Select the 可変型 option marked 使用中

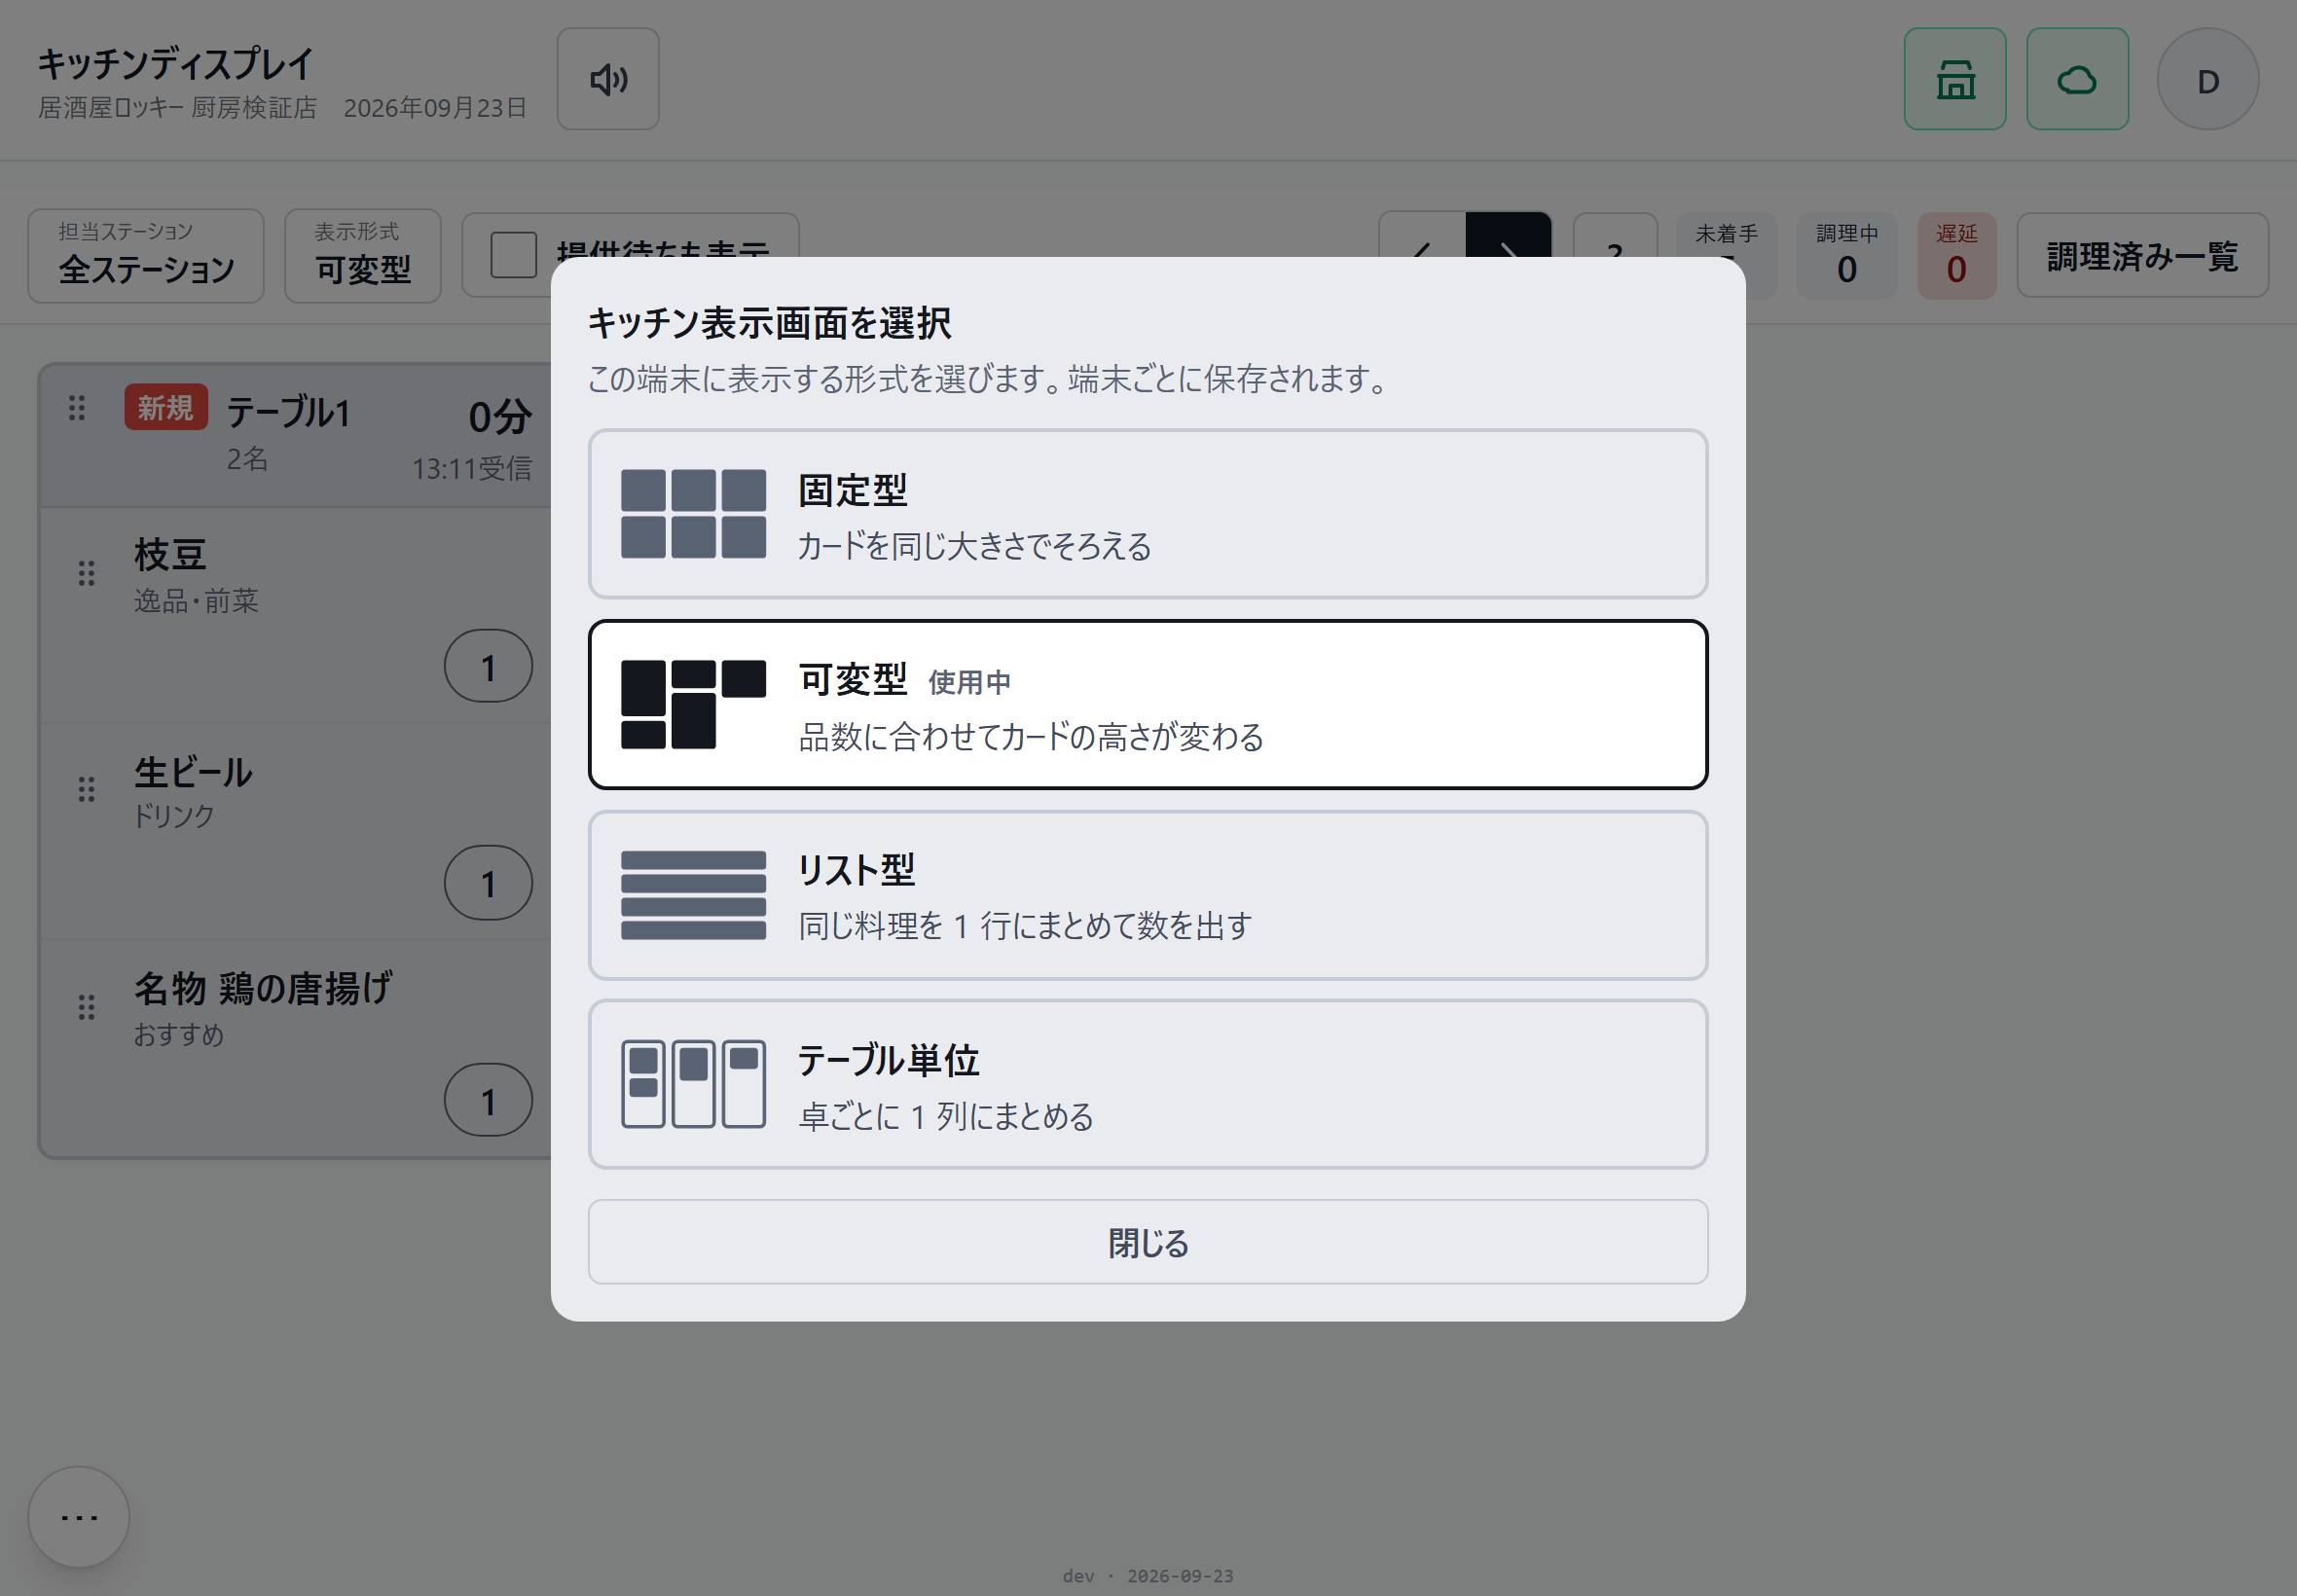click(1148, 704)
